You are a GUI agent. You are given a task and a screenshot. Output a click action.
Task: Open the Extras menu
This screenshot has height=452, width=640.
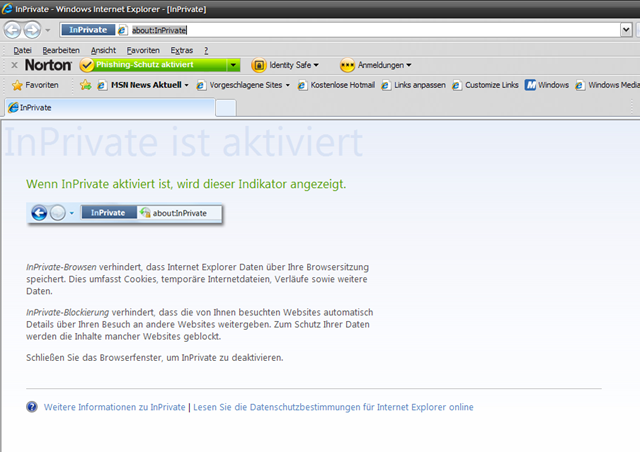[x=182, y=50]
